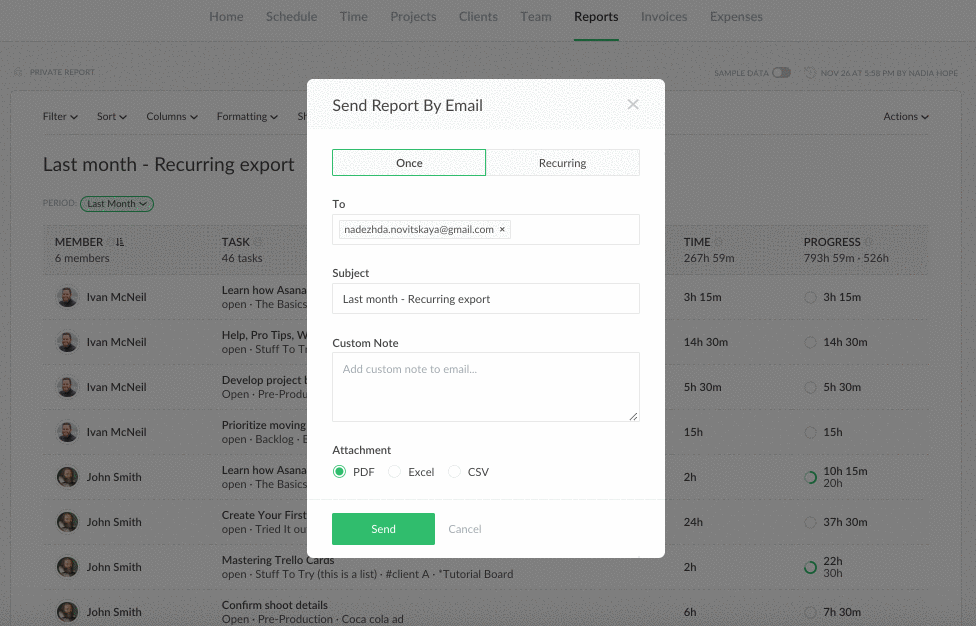Switch to the Recurring tab
The height and width of the screenshot is (626, 976).
point(562,163)
